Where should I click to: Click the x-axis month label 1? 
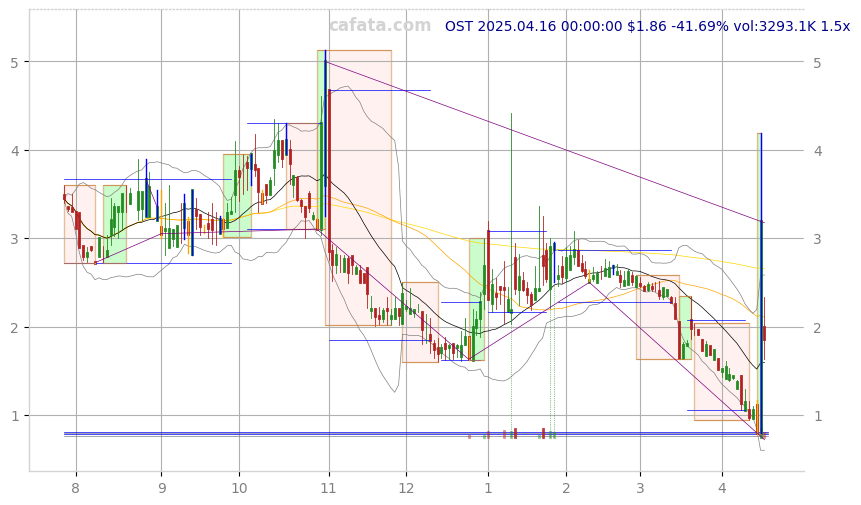click(488, 488)
